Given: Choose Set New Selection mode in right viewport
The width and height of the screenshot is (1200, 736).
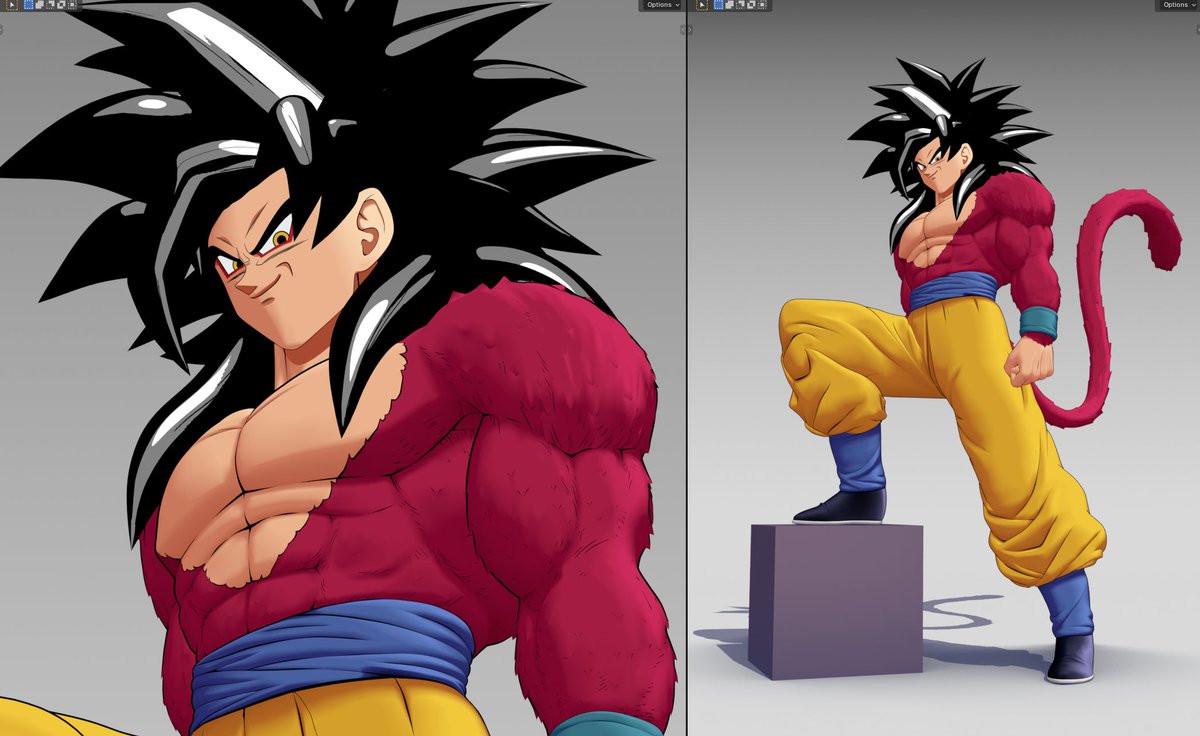Looking at the screenshot, I should 719,5.
